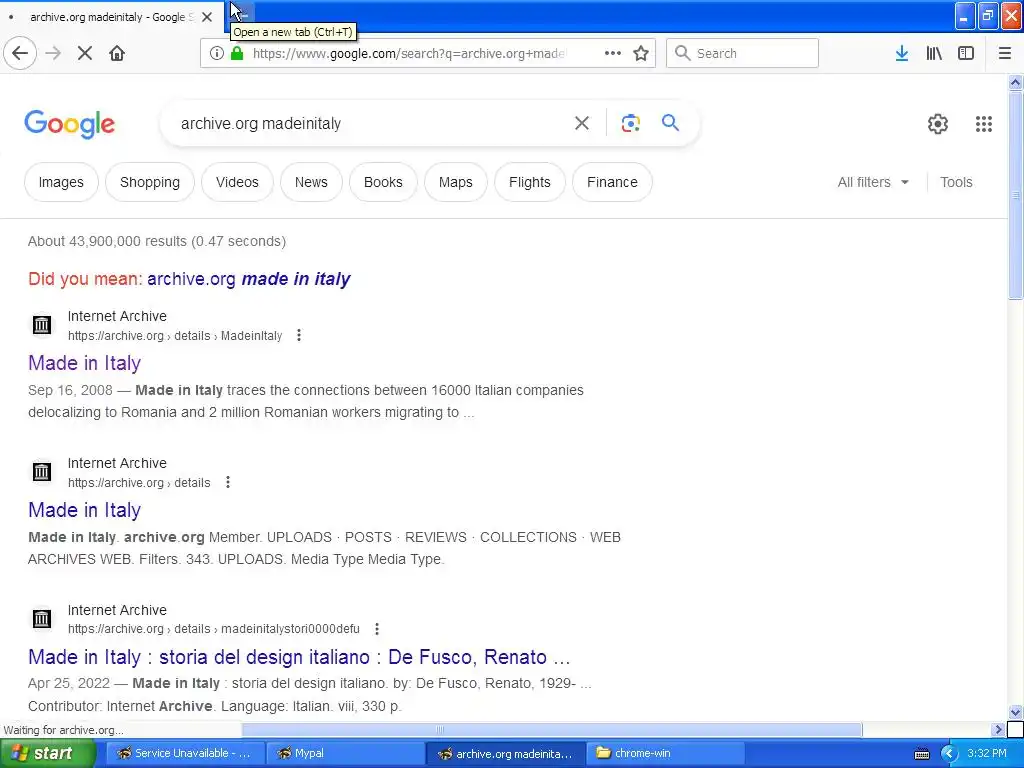Open the more options dots beside MadeinItaly result
Viewport: 1024px width, 768px height.
pyautogui.click(x=299, y=336)
